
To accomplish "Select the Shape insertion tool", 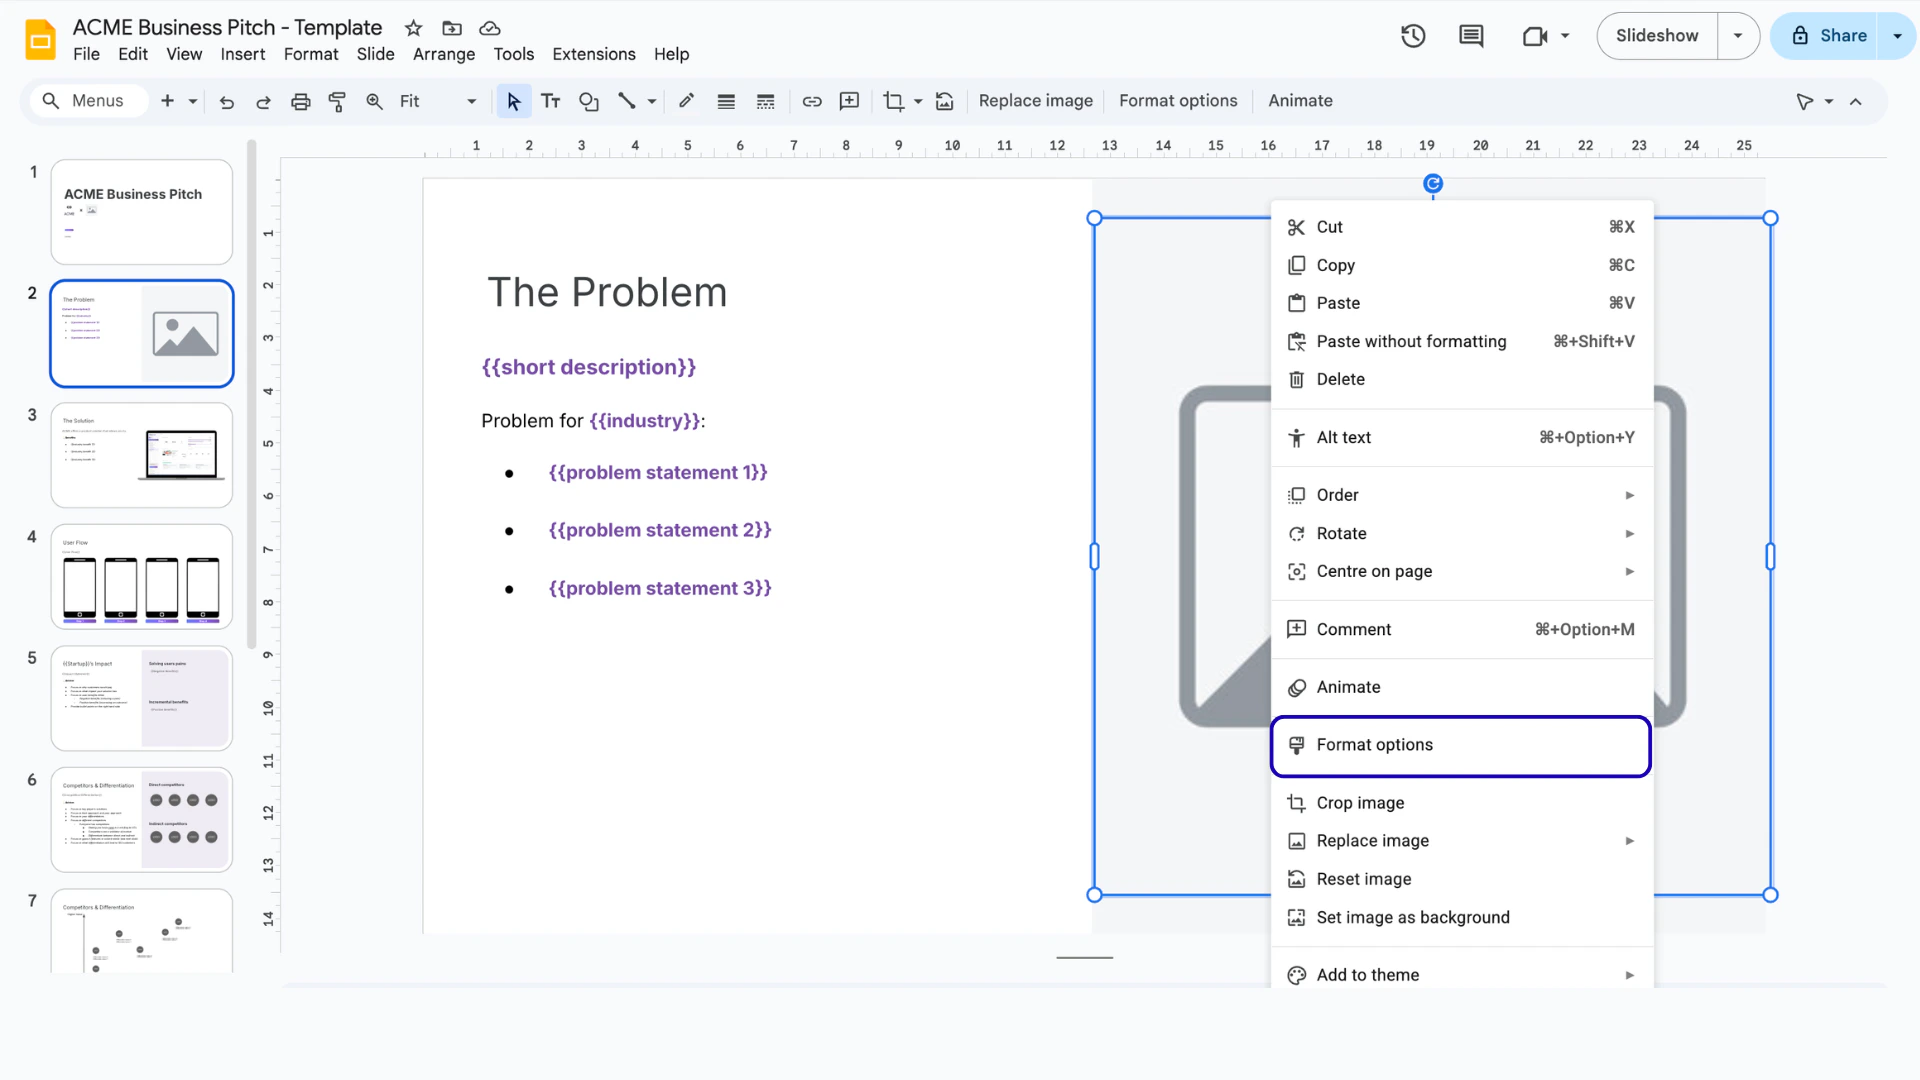I will coord(588,101).
